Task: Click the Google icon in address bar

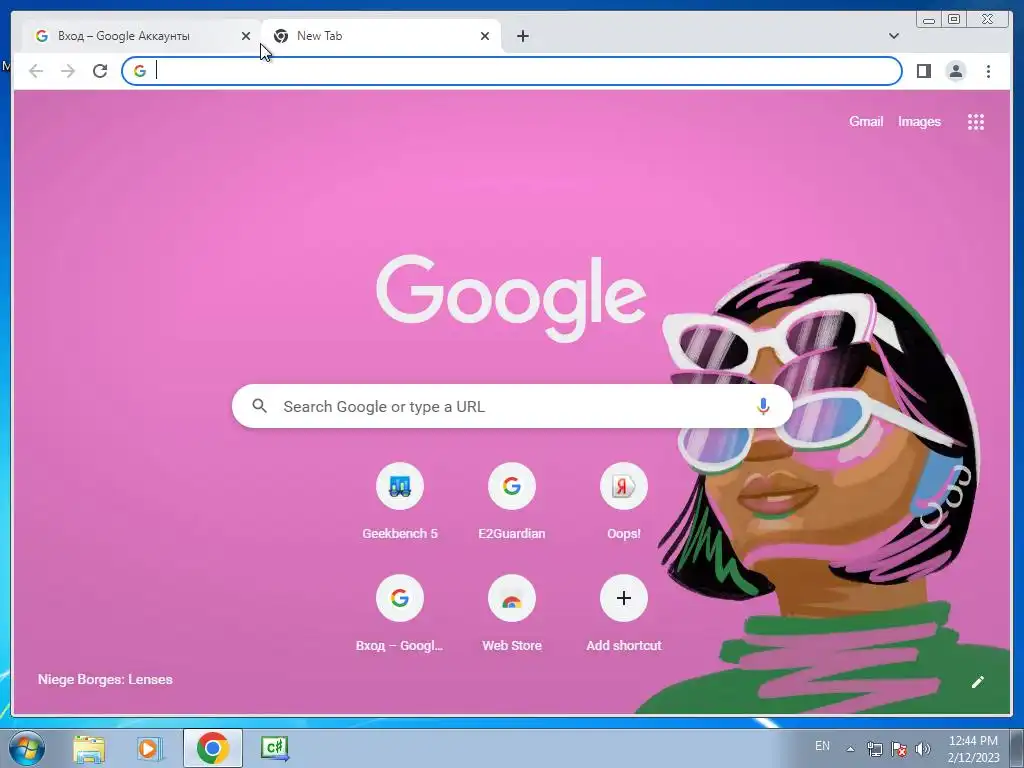Action: pyautogui.click(x=140, y=71)
